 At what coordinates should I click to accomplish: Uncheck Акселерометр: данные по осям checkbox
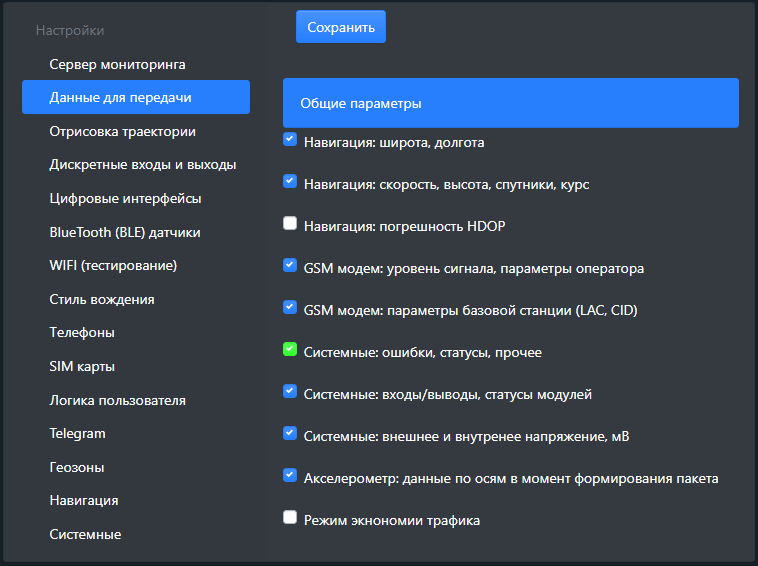point(290,476)
